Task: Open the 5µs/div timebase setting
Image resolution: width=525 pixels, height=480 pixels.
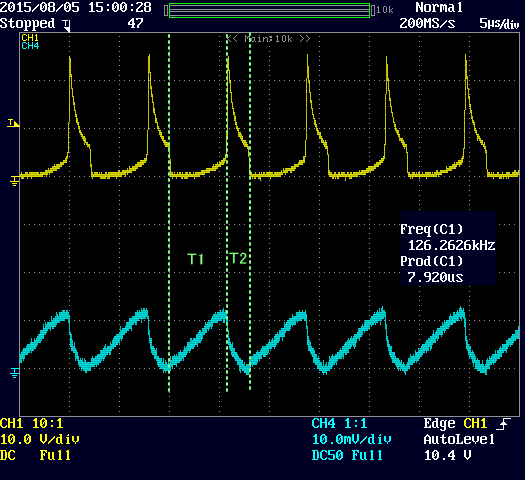Action: pos(499,23)
